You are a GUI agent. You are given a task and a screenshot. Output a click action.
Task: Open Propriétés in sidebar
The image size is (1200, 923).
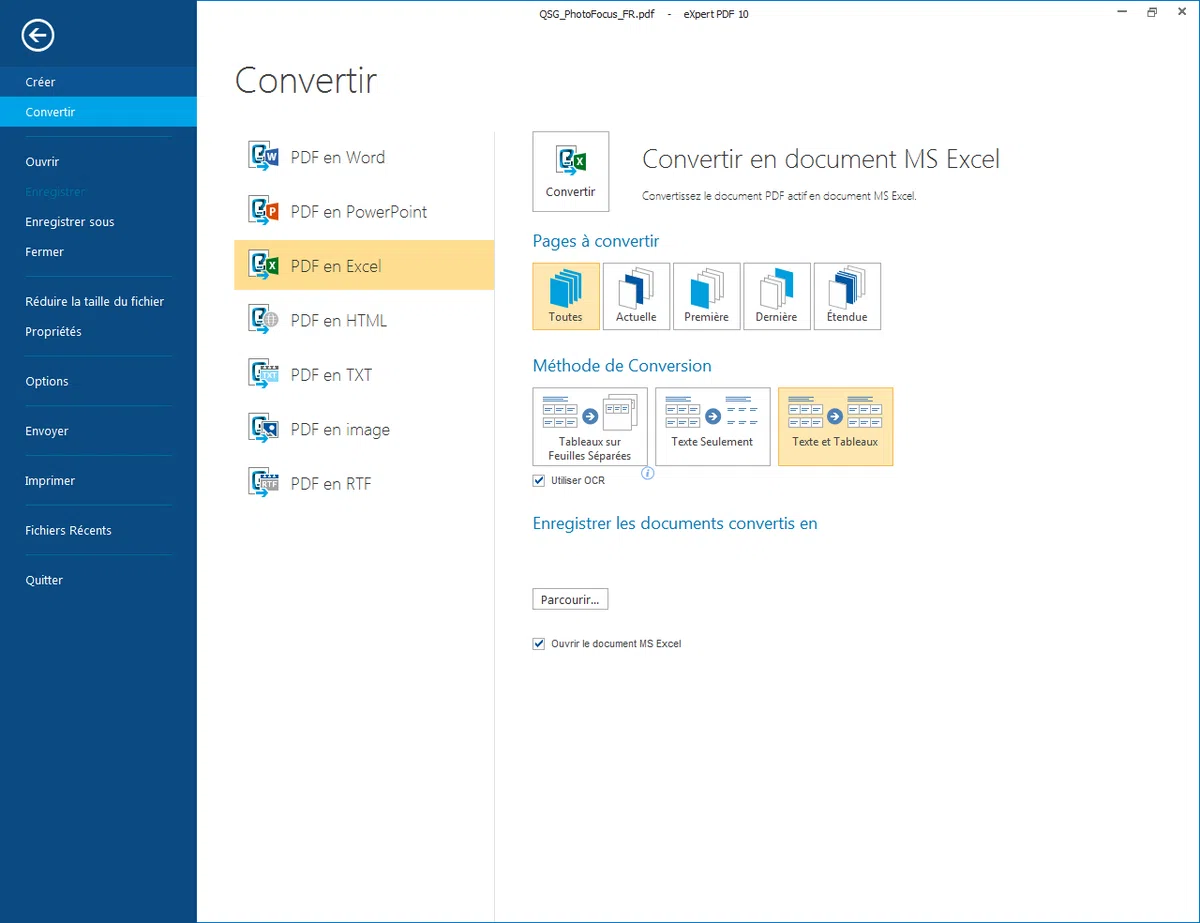coord(98,331)
